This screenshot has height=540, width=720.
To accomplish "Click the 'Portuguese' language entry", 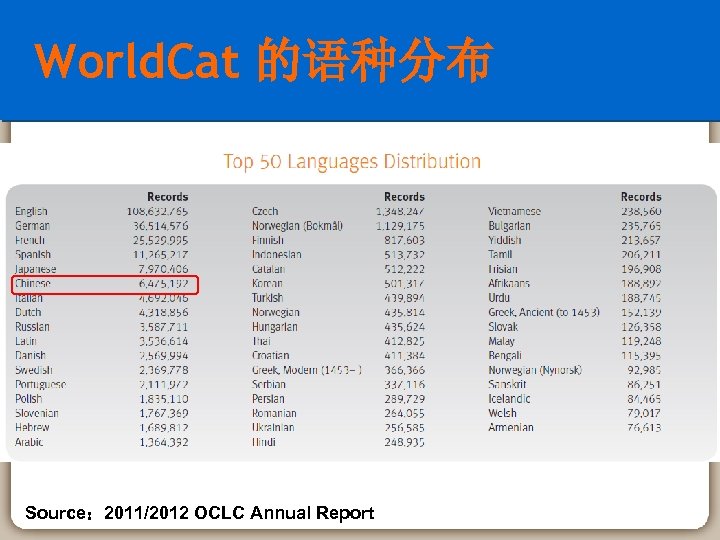I will 40,384.
